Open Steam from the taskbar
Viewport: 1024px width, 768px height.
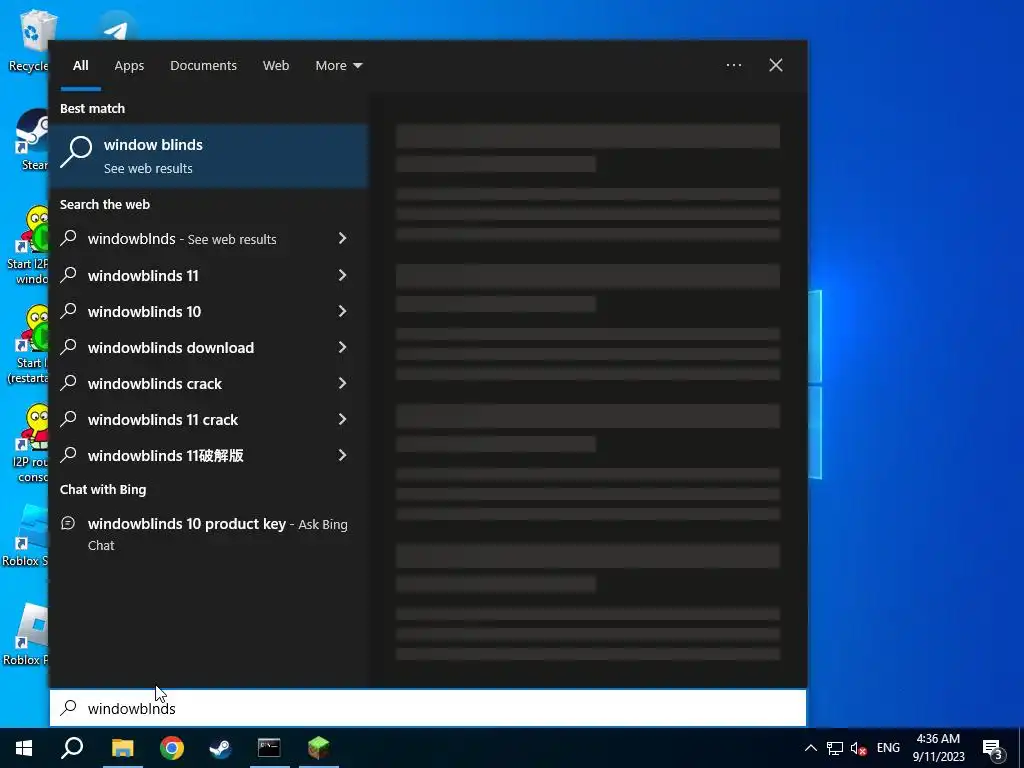(x=220, y=748)
